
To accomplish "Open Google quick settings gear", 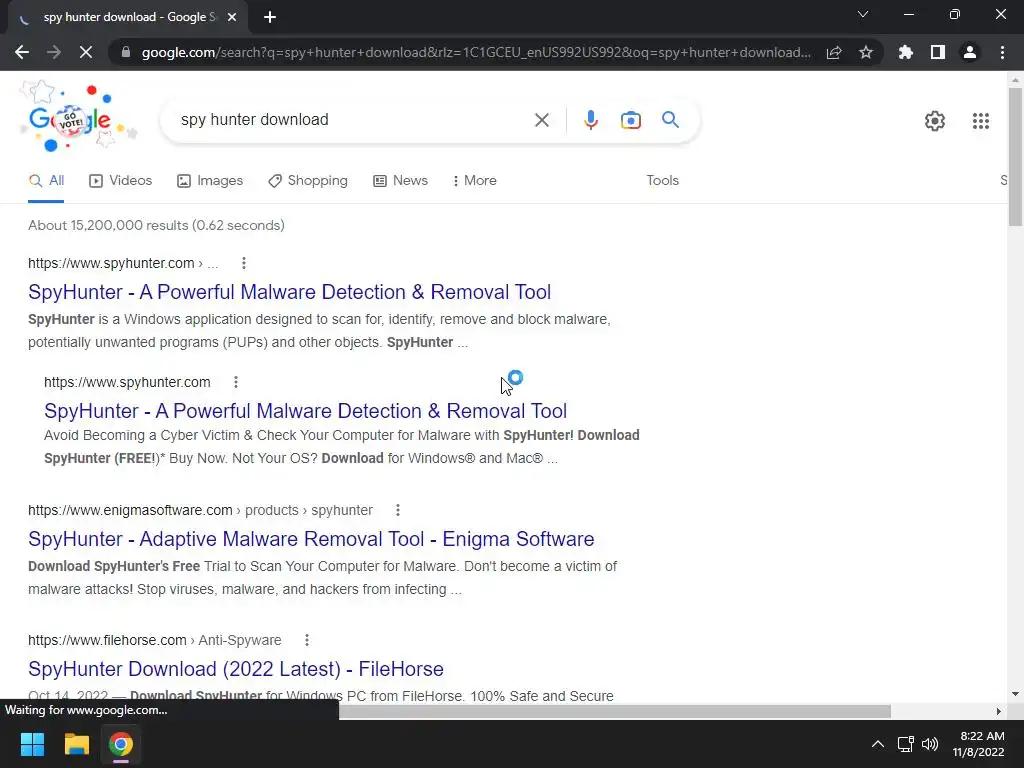I will [935, 121].
